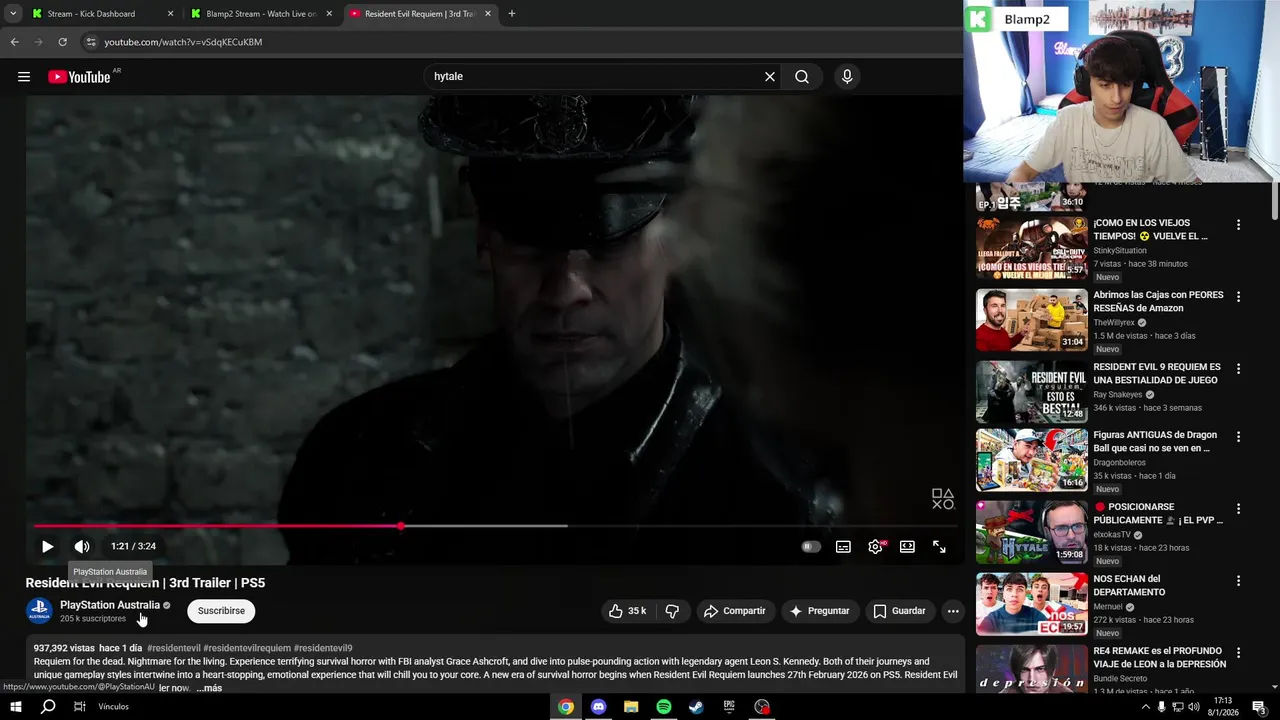Open Steam from the taskbar
1280x720 pixels.
click(x=696, y=707)
